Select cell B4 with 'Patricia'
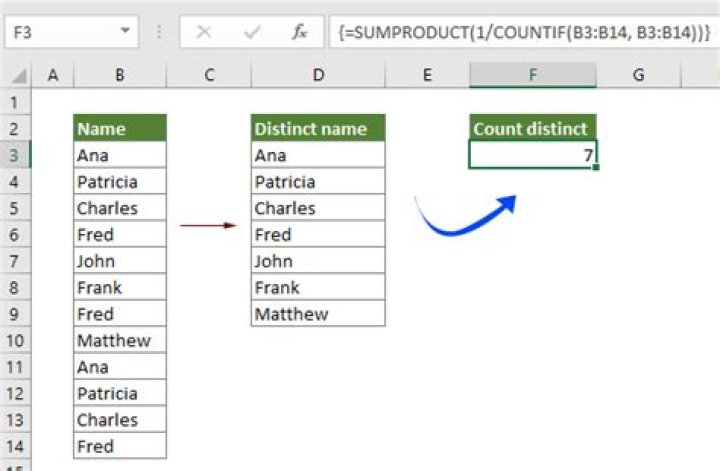Viewport: 720px width, 471px height. [x=120, y=182]
